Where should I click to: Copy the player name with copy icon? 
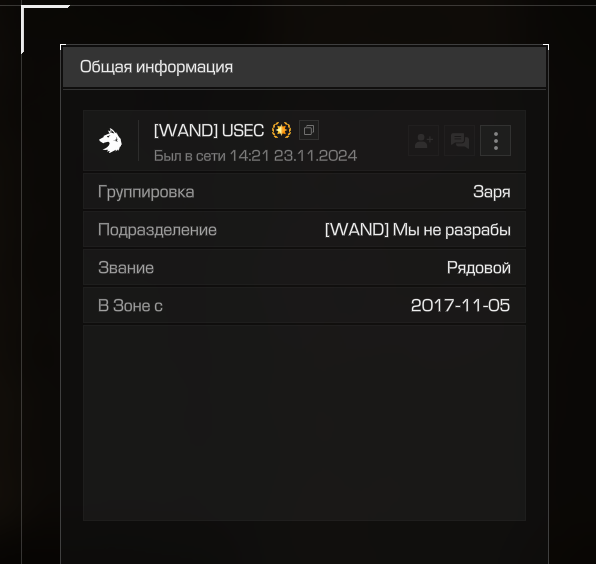click(309, 130)
